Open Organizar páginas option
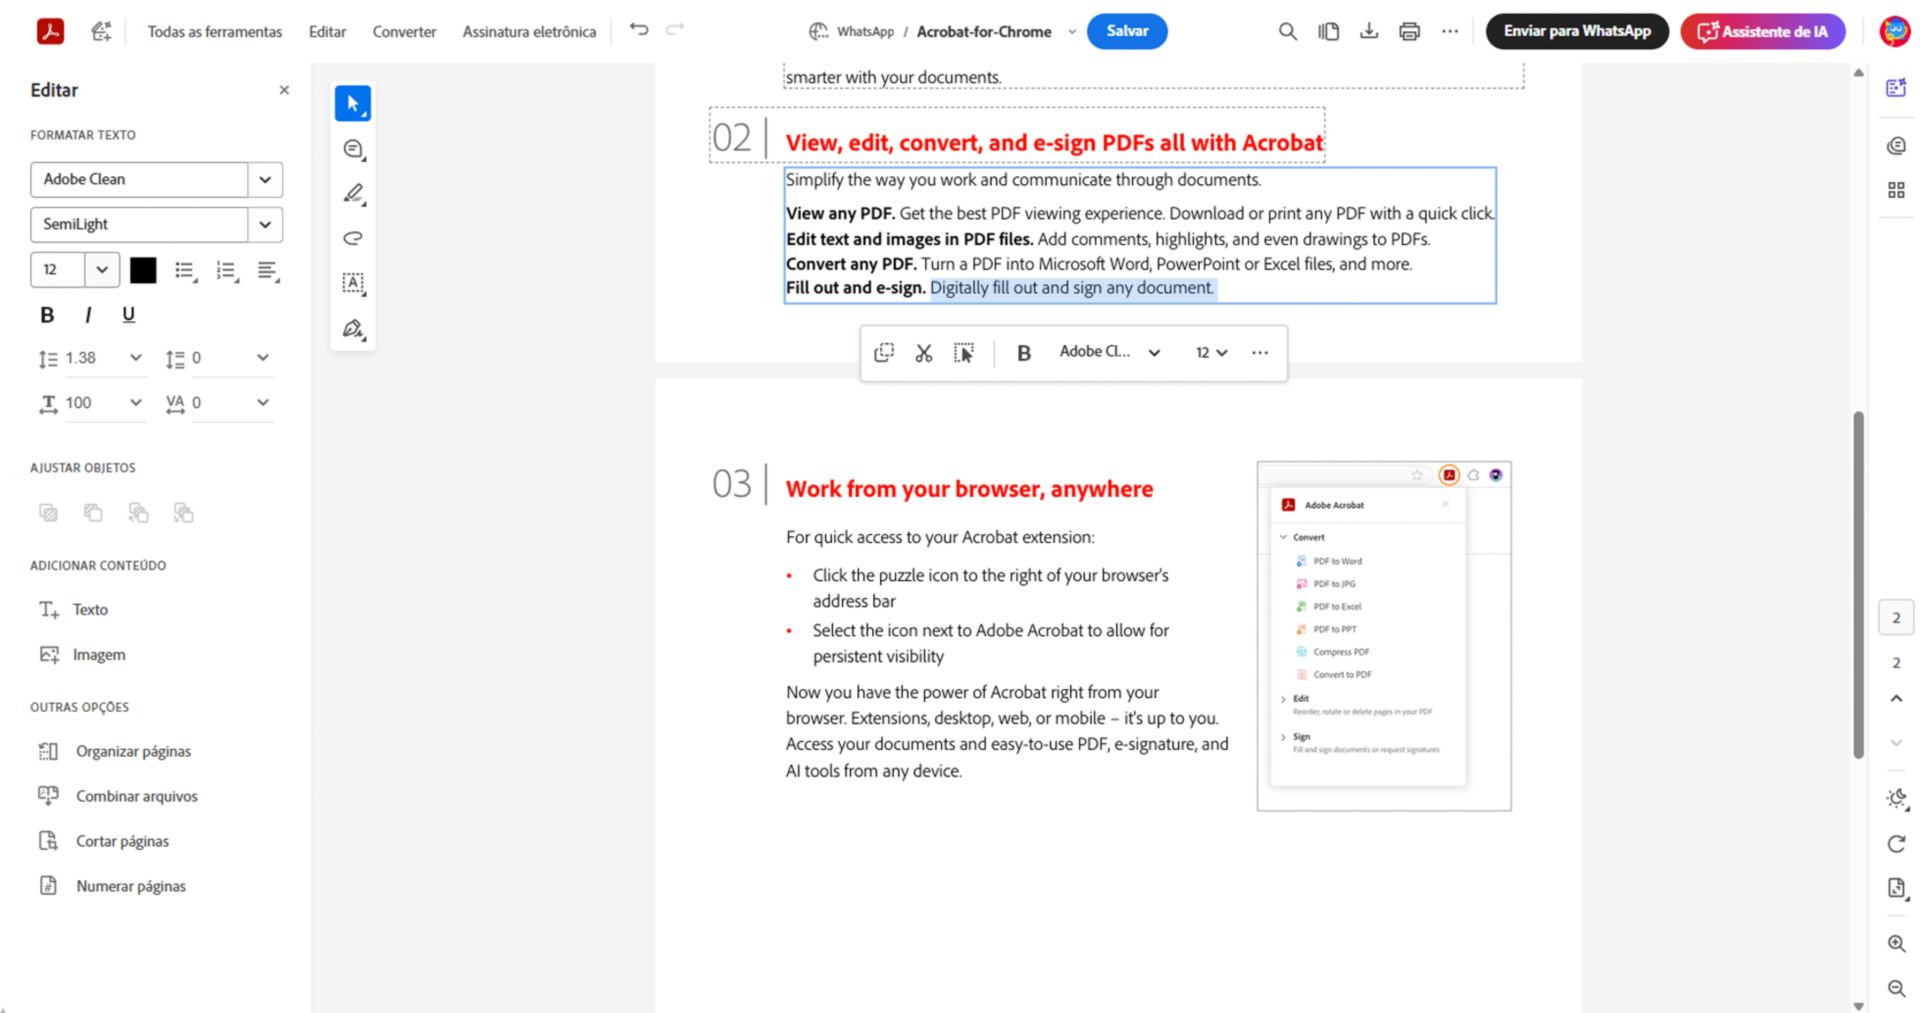 coord(115,752)
